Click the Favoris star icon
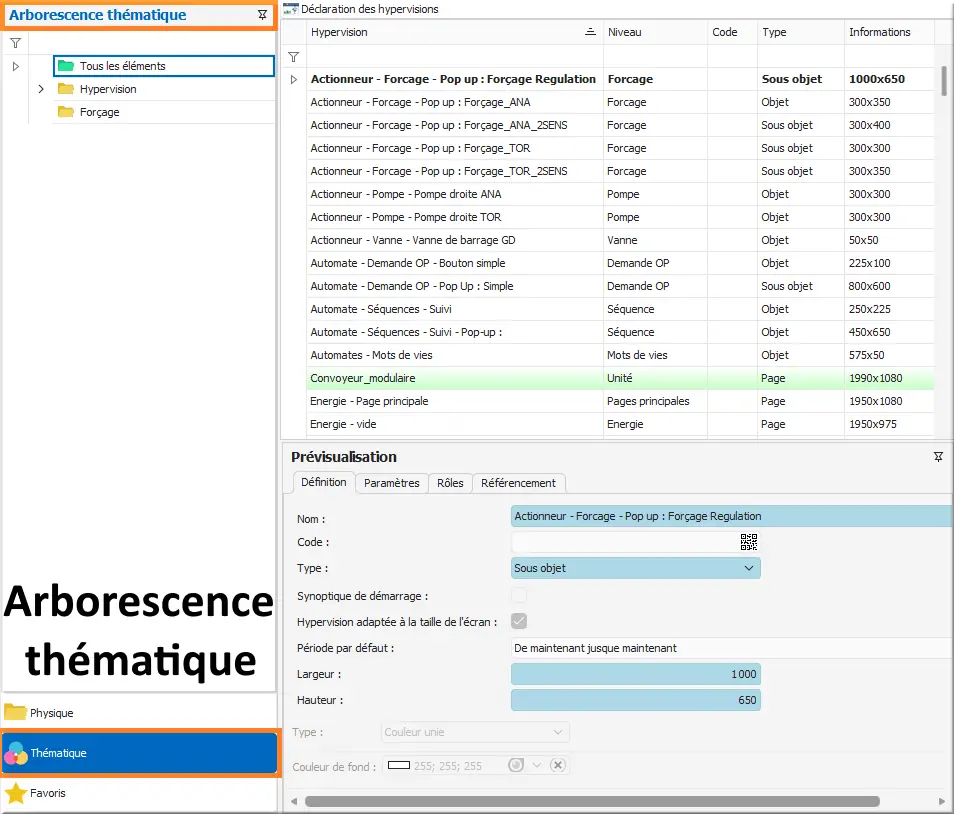Image resolution: width=954 pixels, height=814 pixels. pos(16,793)
